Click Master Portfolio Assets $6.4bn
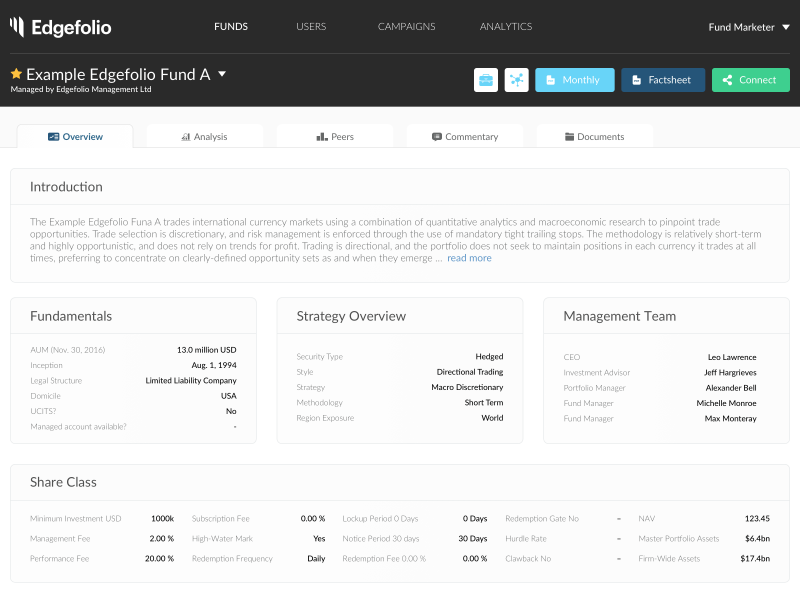Image resolution: width=800 pixels, height=600 pixels. click(x=757, y=538)
